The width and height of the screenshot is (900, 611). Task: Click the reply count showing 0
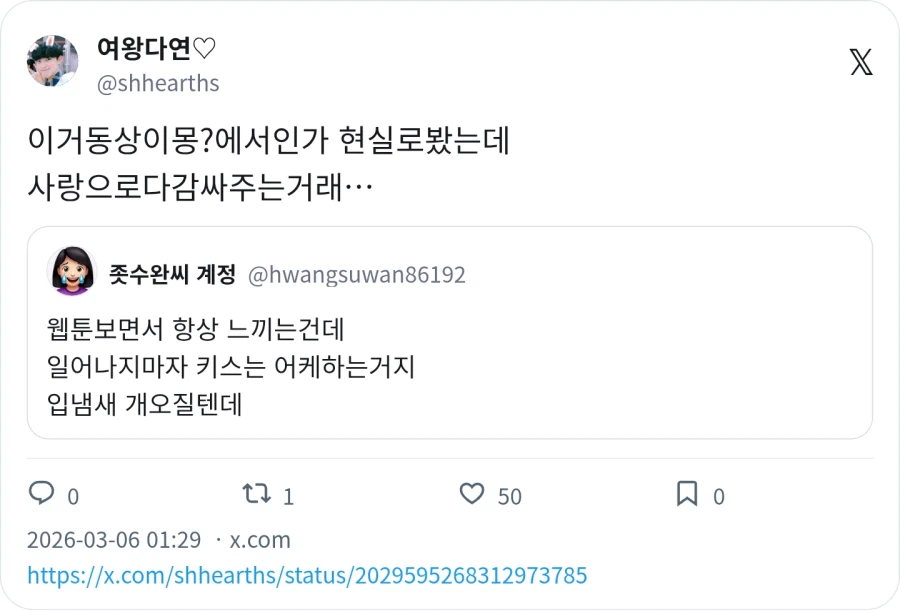point(74,494)
